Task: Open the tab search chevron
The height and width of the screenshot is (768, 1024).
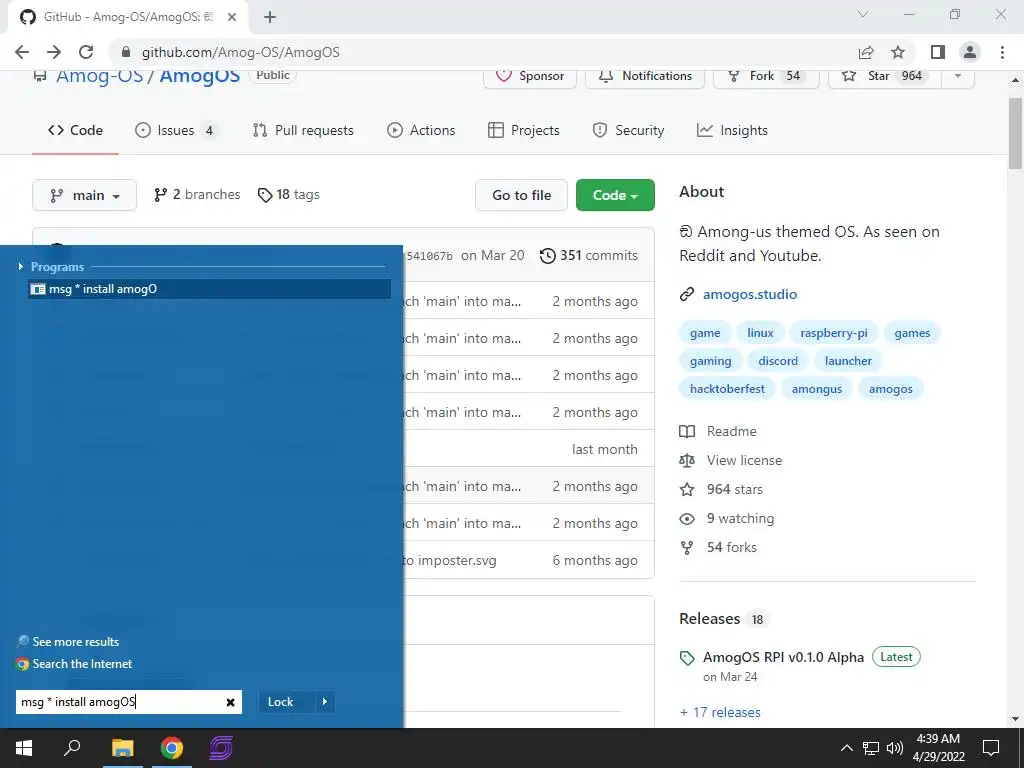Action: click(863, 14)
